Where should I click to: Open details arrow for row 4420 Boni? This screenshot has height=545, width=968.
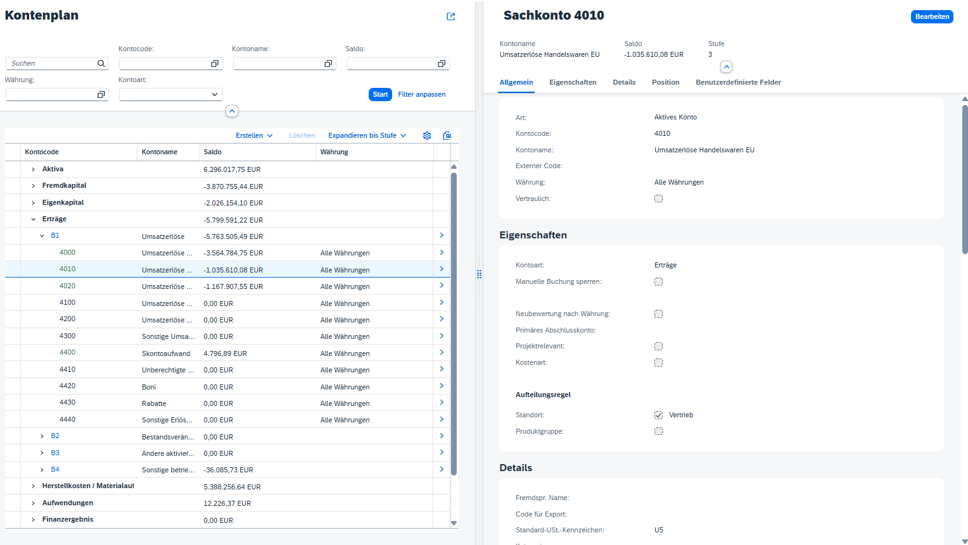[x=441, y=386]
